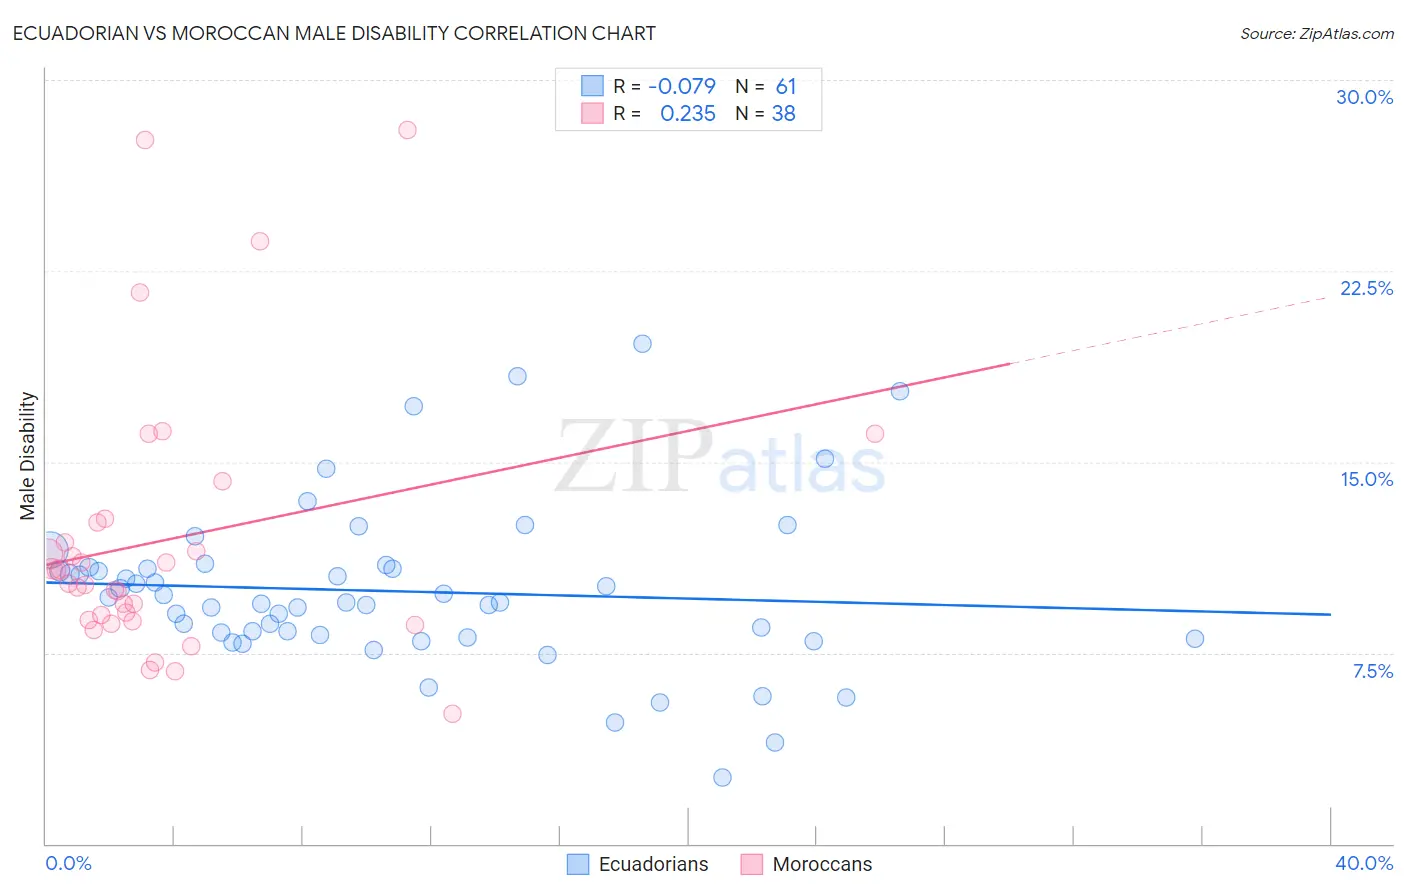Select the lowest blue data point near 2.7%
The width and height of the screenshot is (1406, 892).
[722, 777]
